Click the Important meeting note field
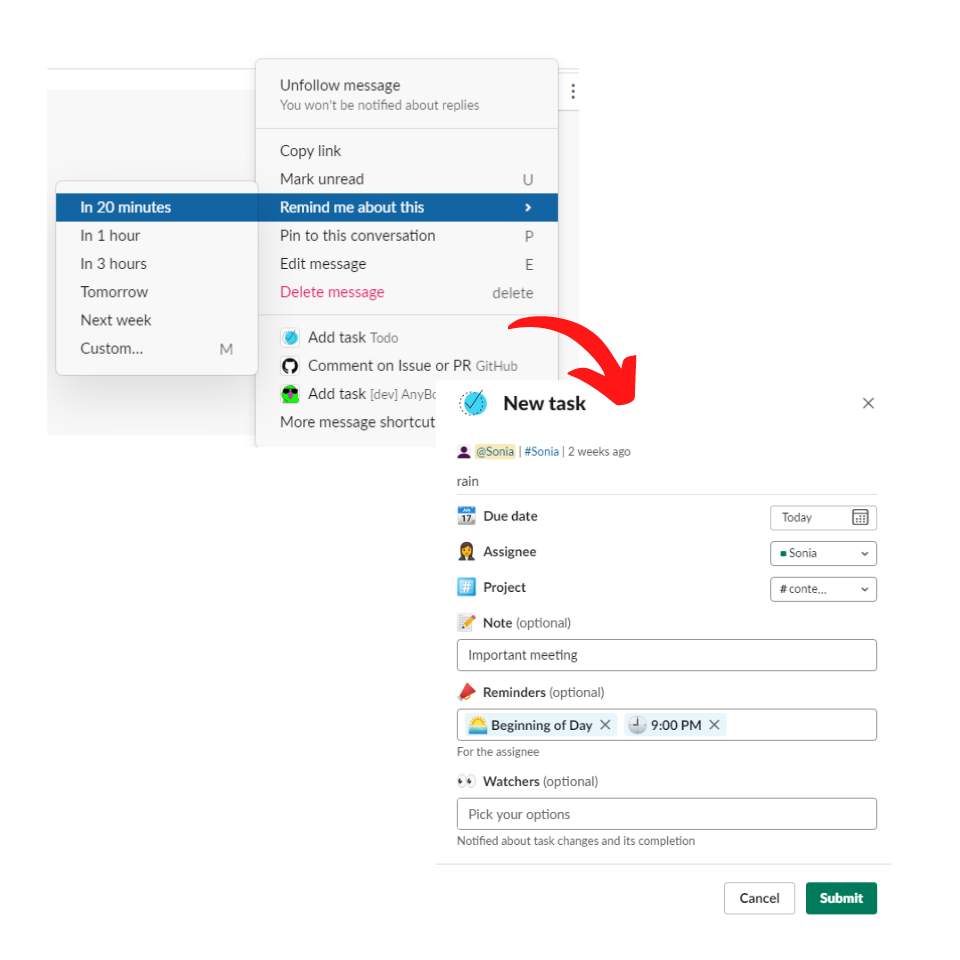The height and width of the screenshot is (960, 960). [x=666, y=655]
